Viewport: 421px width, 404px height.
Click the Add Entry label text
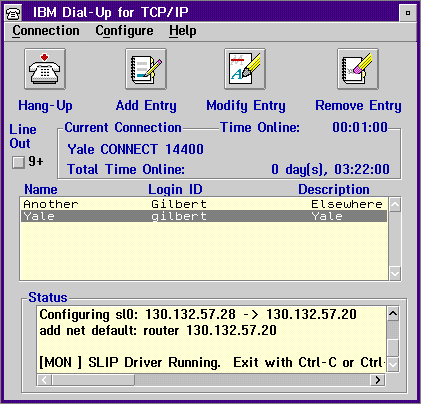146,106
